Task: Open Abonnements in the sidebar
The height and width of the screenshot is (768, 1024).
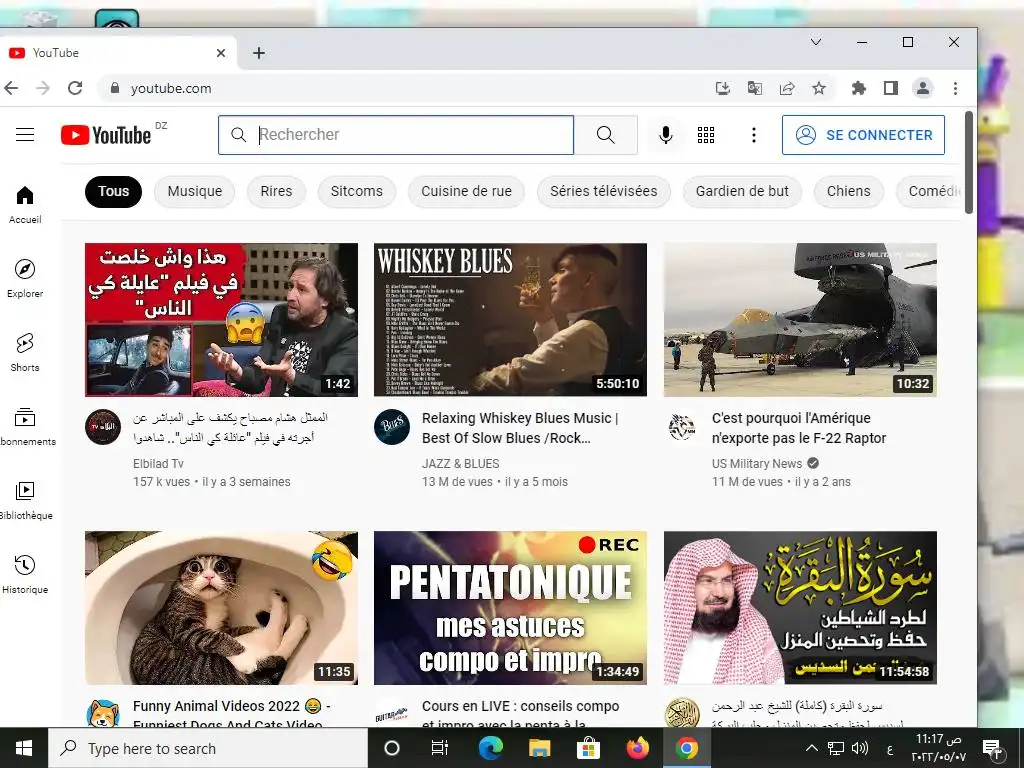Action: (25, 426)
